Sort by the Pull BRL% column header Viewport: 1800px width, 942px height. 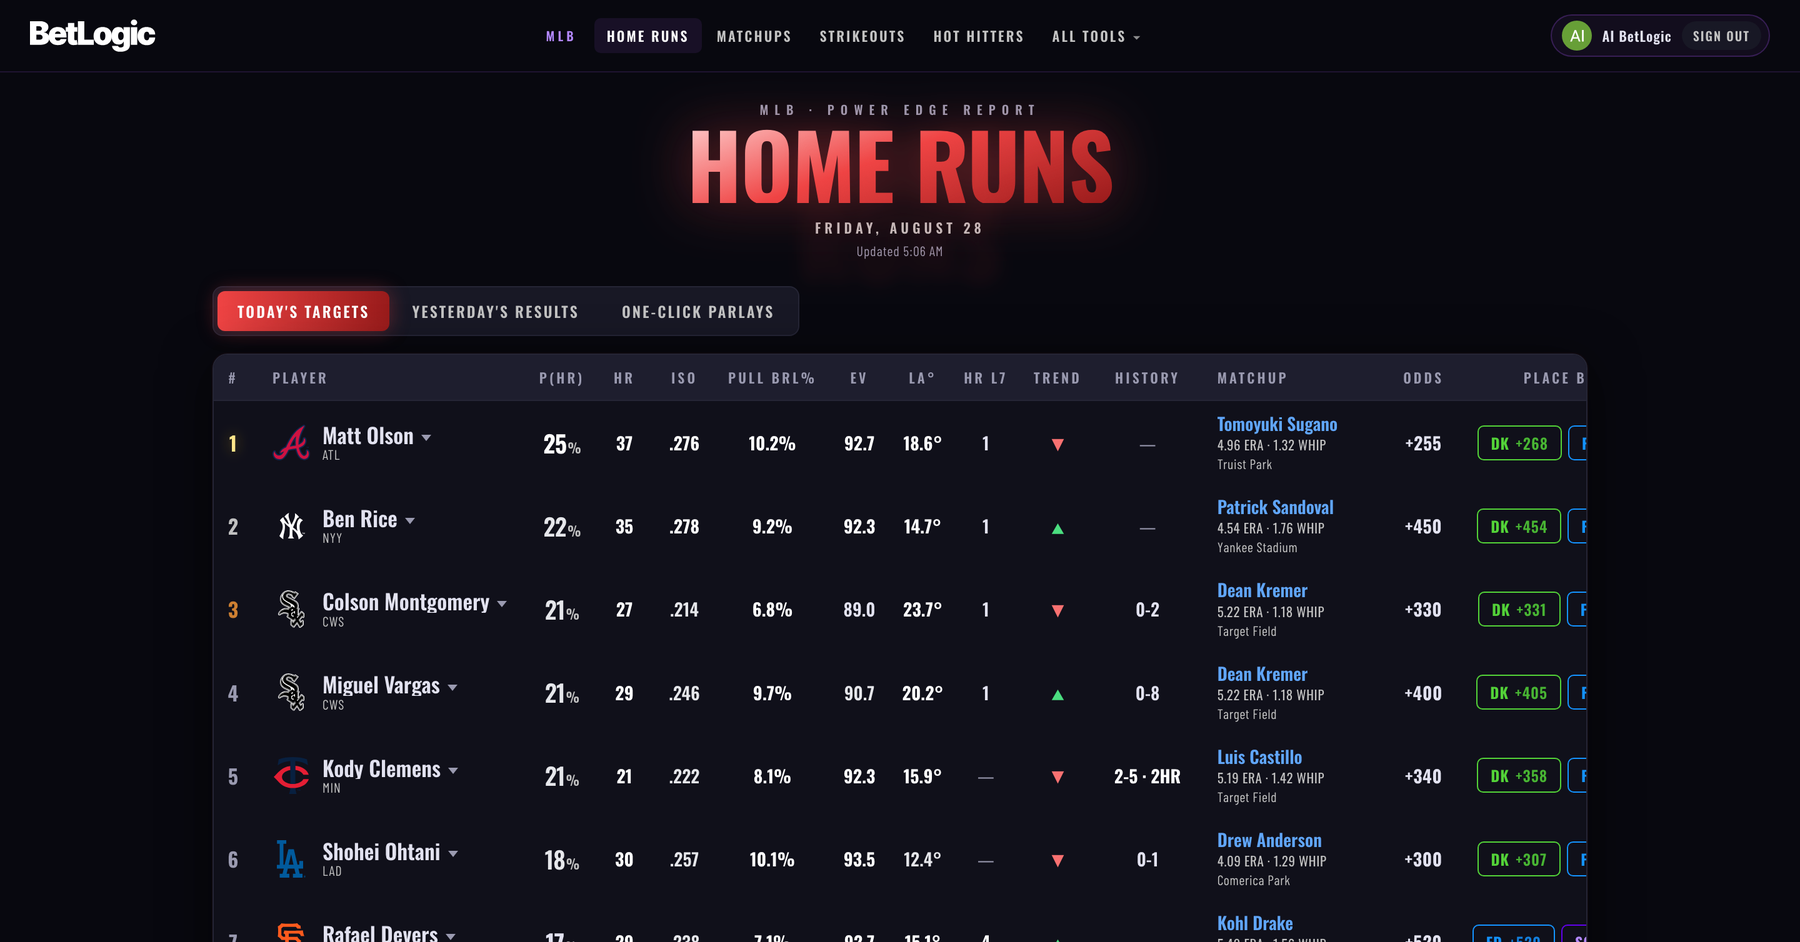(x=771, y=378)
